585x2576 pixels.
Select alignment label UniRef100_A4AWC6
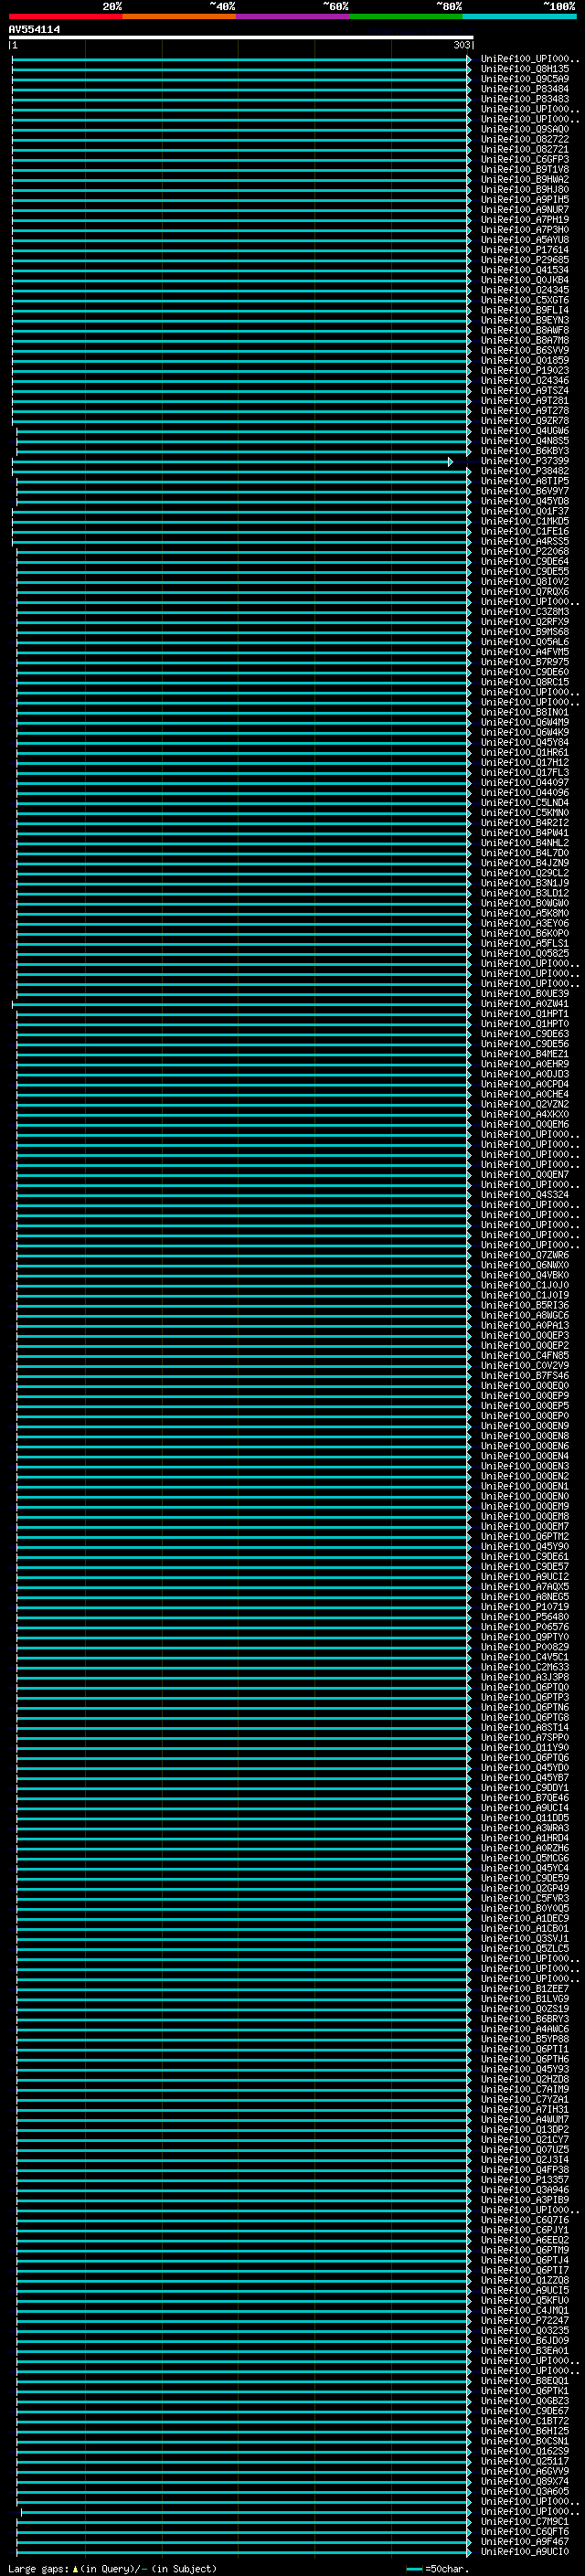[525, 2028]
